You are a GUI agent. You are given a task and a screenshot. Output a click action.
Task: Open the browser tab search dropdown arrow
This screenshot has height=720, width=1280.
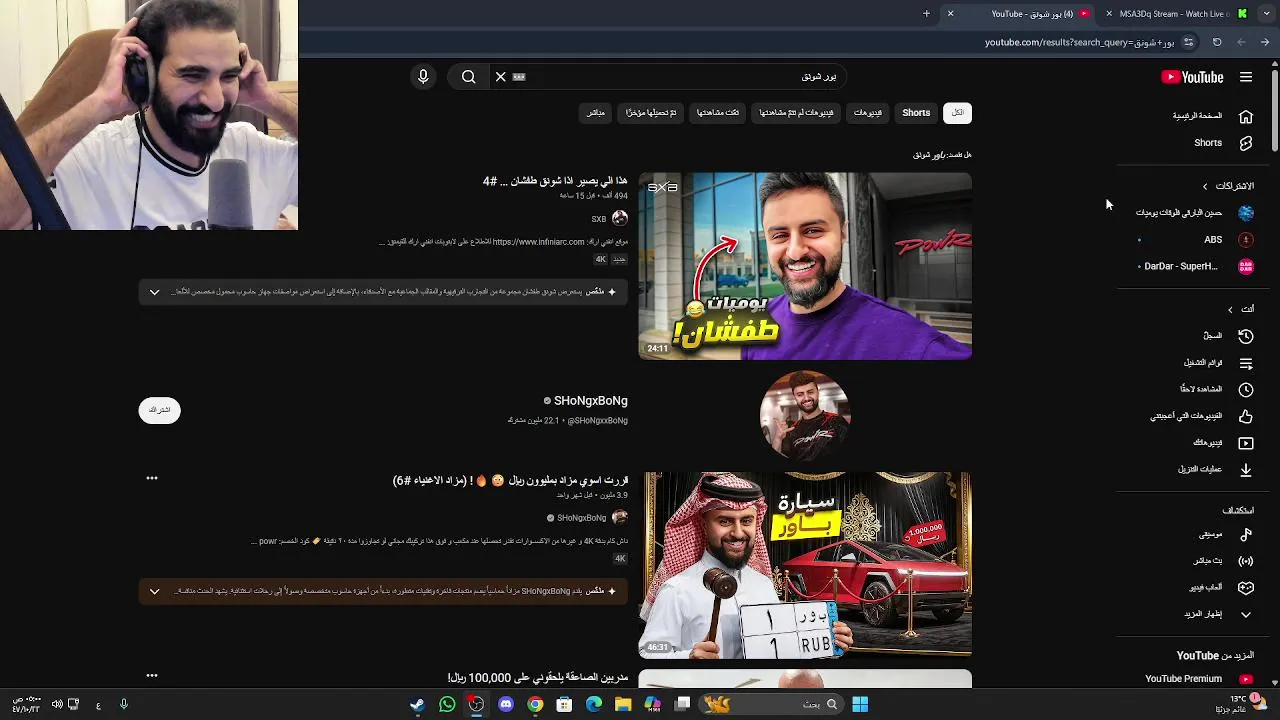click(x=1265, y=14)
